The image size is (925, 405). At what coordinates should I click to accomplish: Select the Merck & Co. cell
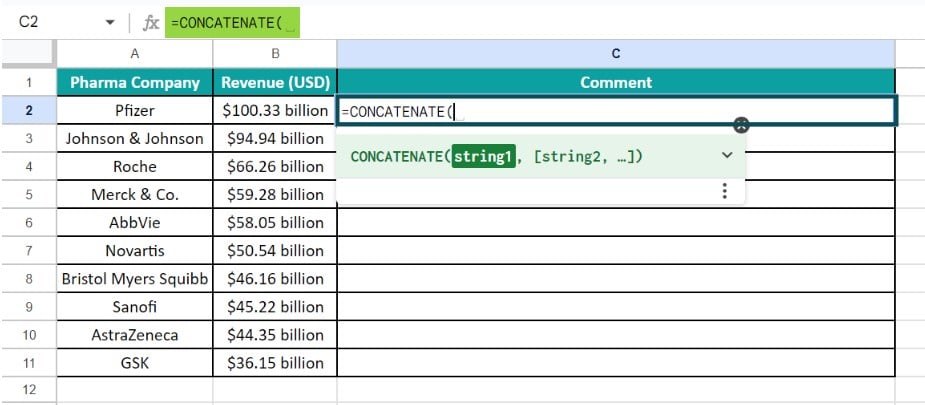point(135,195)
